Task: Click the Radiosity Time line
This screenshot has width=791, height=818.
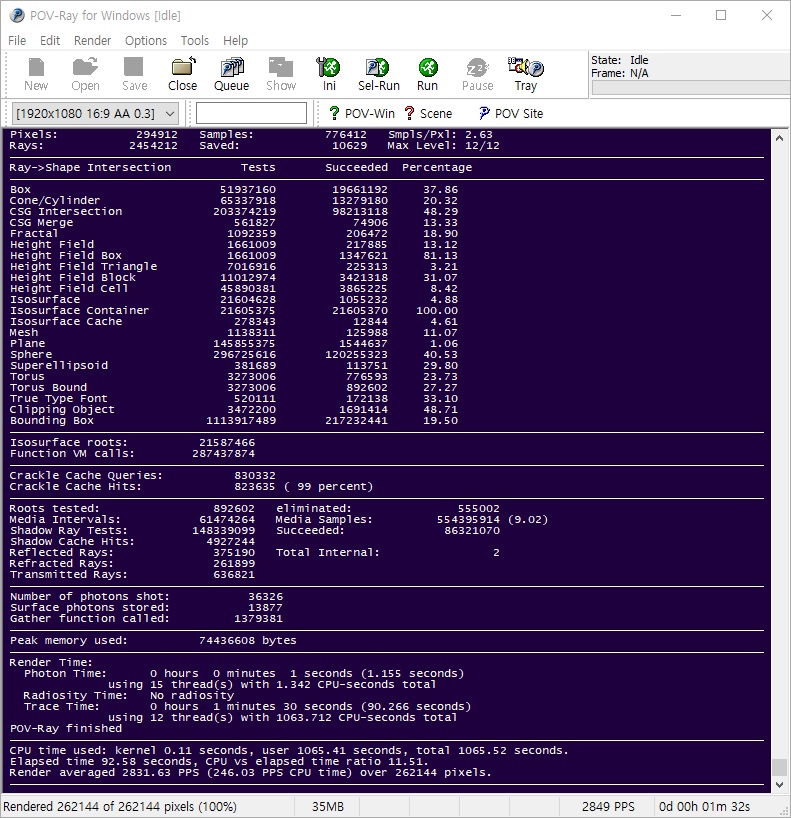Action: click(x=128, y=695)
